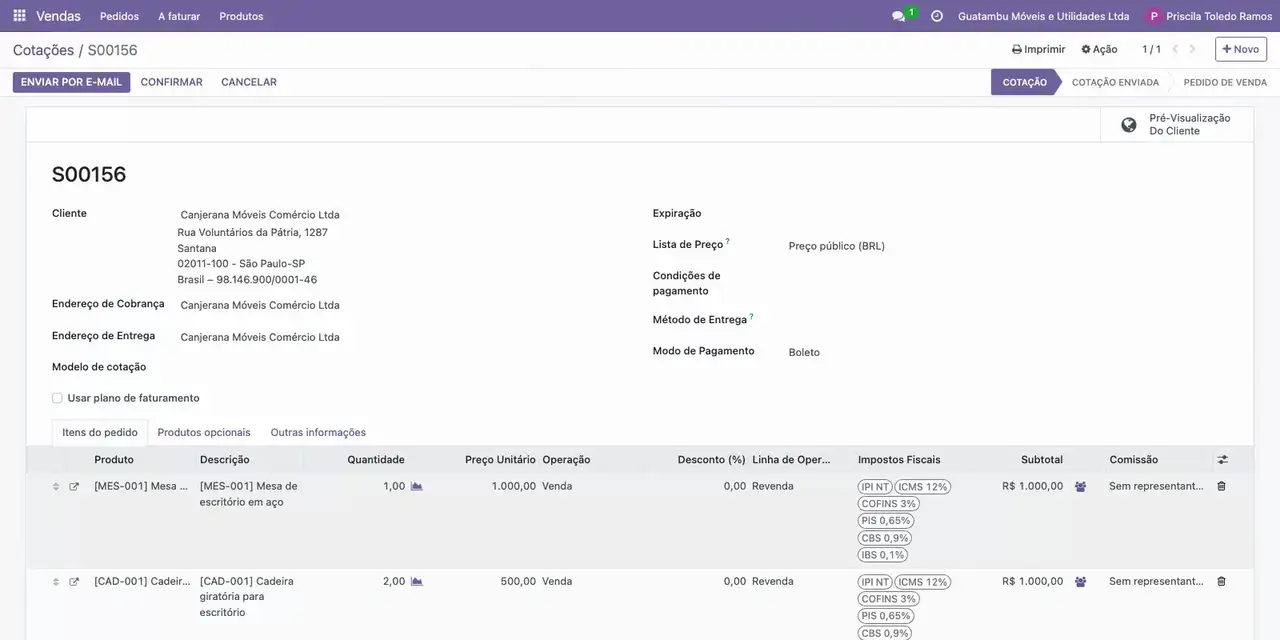Delete the CAD-001 order line
This screenshot has width=1280, height=640.
[x=1221, y=581]
